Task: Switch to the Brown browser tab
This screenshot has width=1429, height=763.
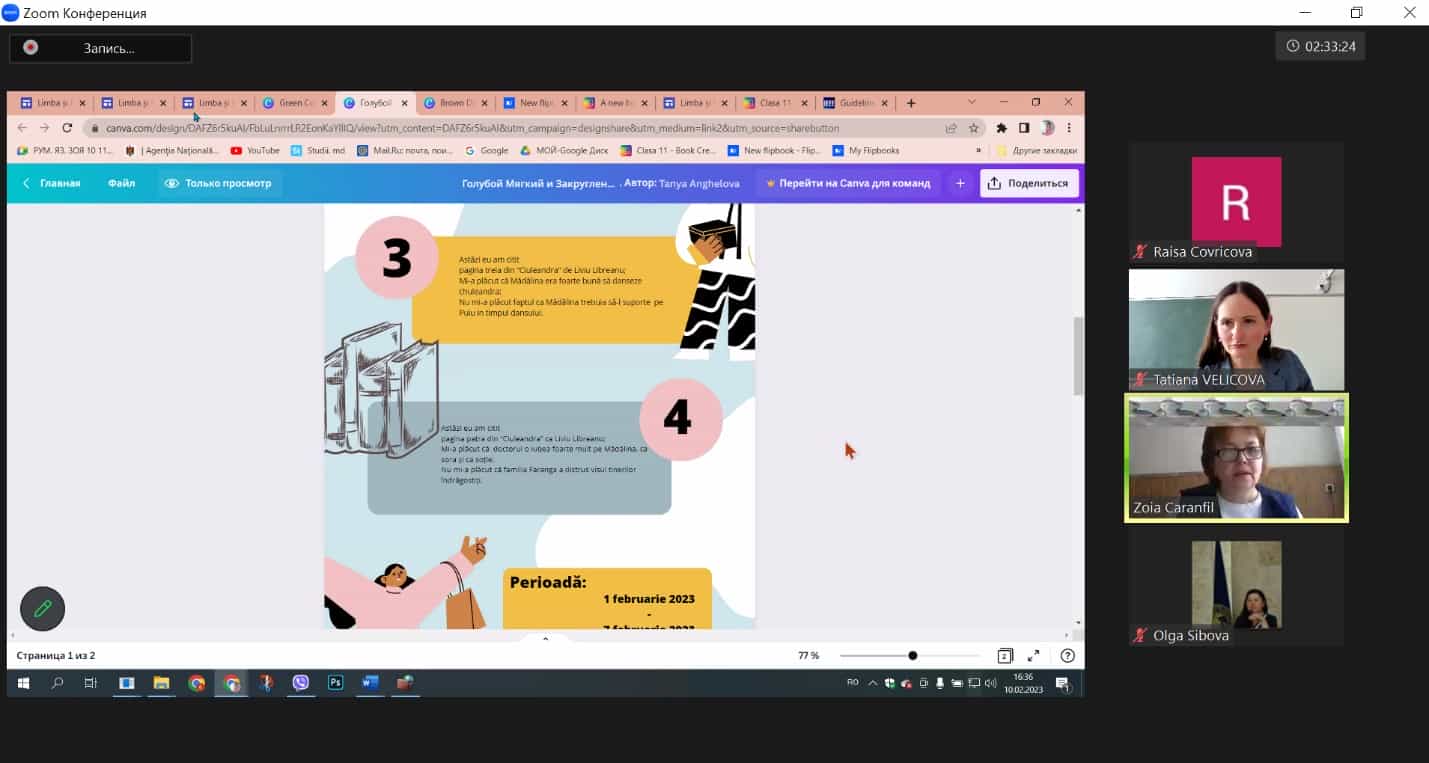Action: [456, 103]
